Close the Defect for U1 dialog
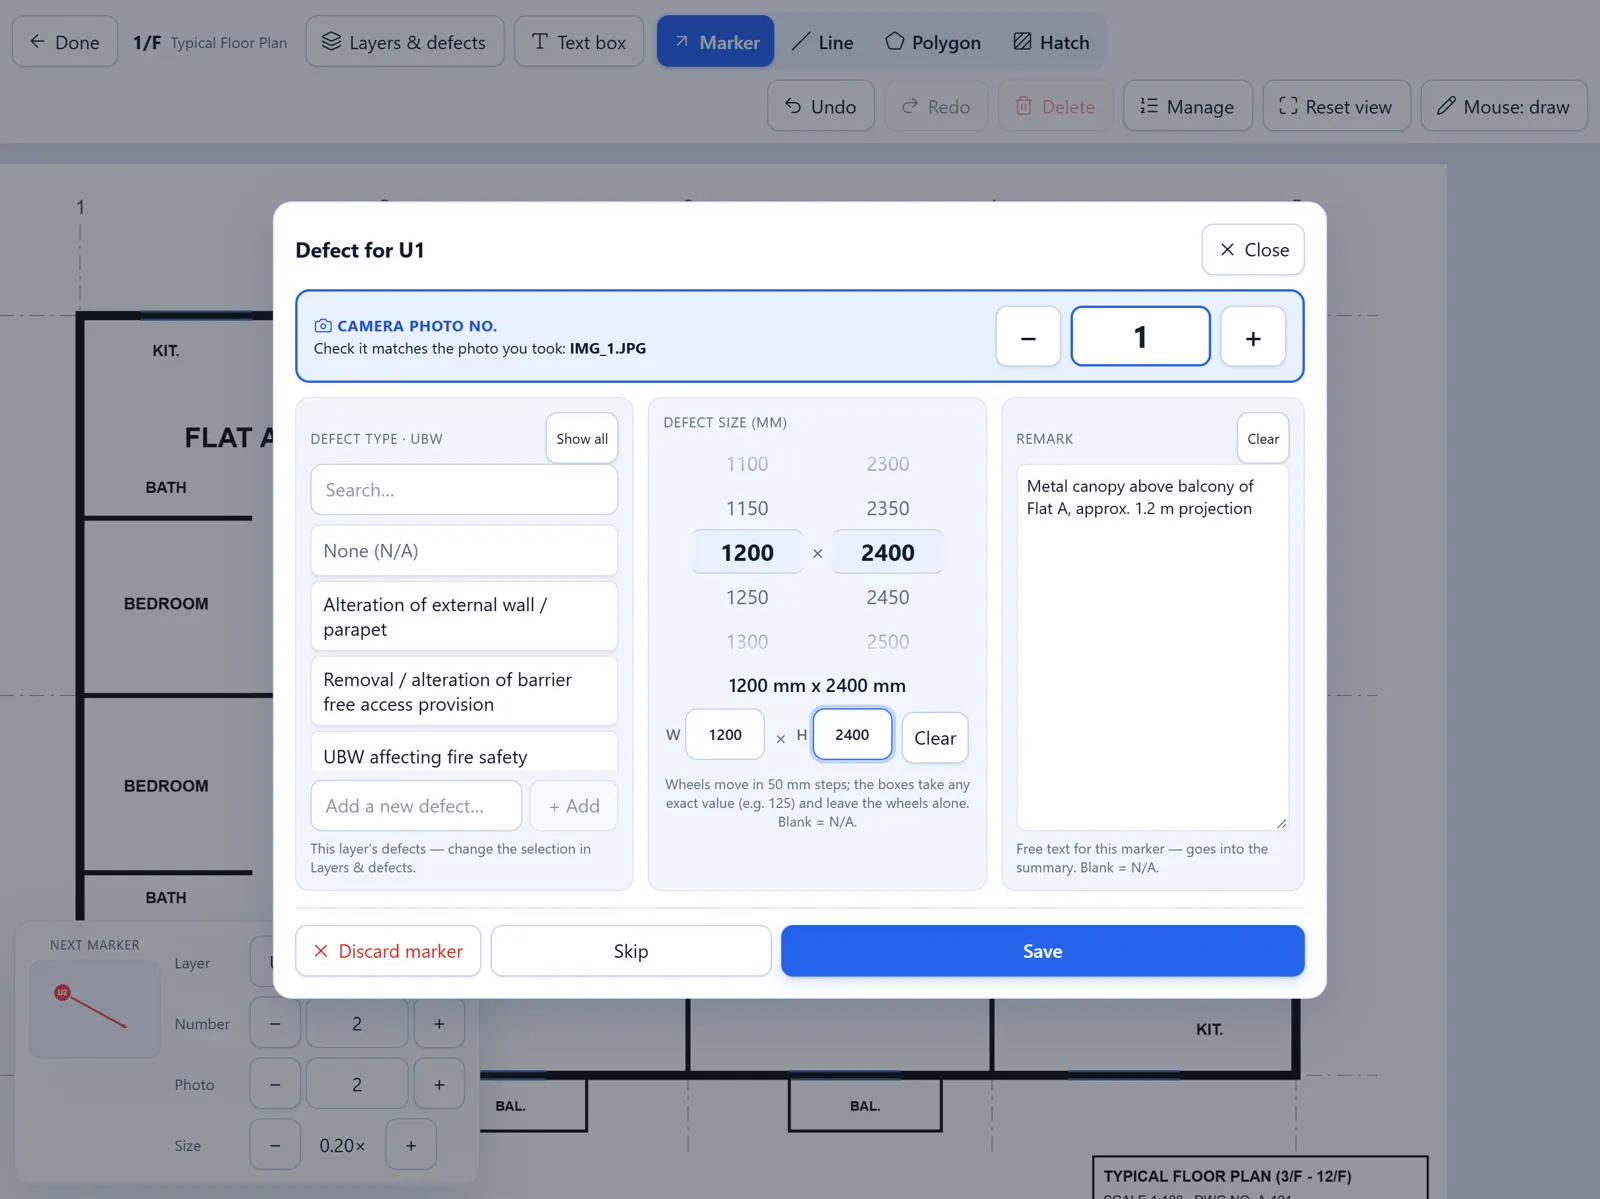This screenshot has height=1199, width=1600. point(1253,250)
